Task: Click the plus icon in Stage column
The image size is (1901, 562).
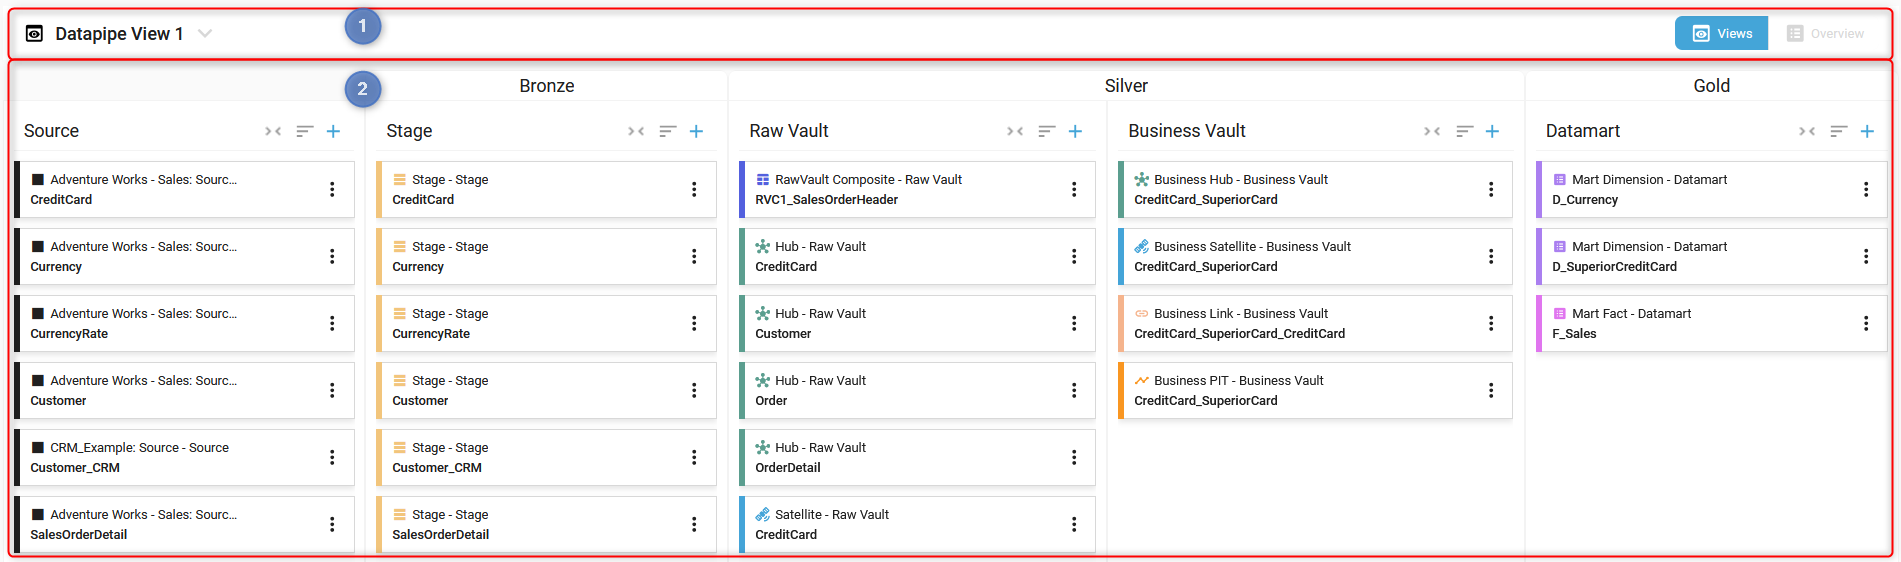Action: pyautogui.click(x=696, y=131)
